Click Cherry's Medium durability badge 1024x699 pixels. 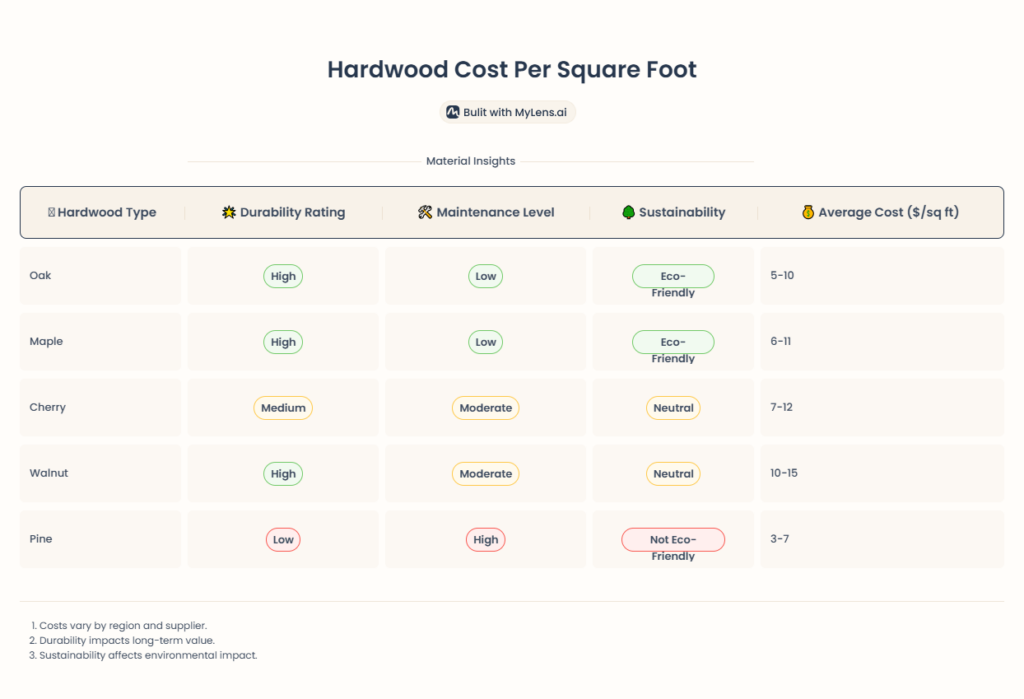click(283, 408)
